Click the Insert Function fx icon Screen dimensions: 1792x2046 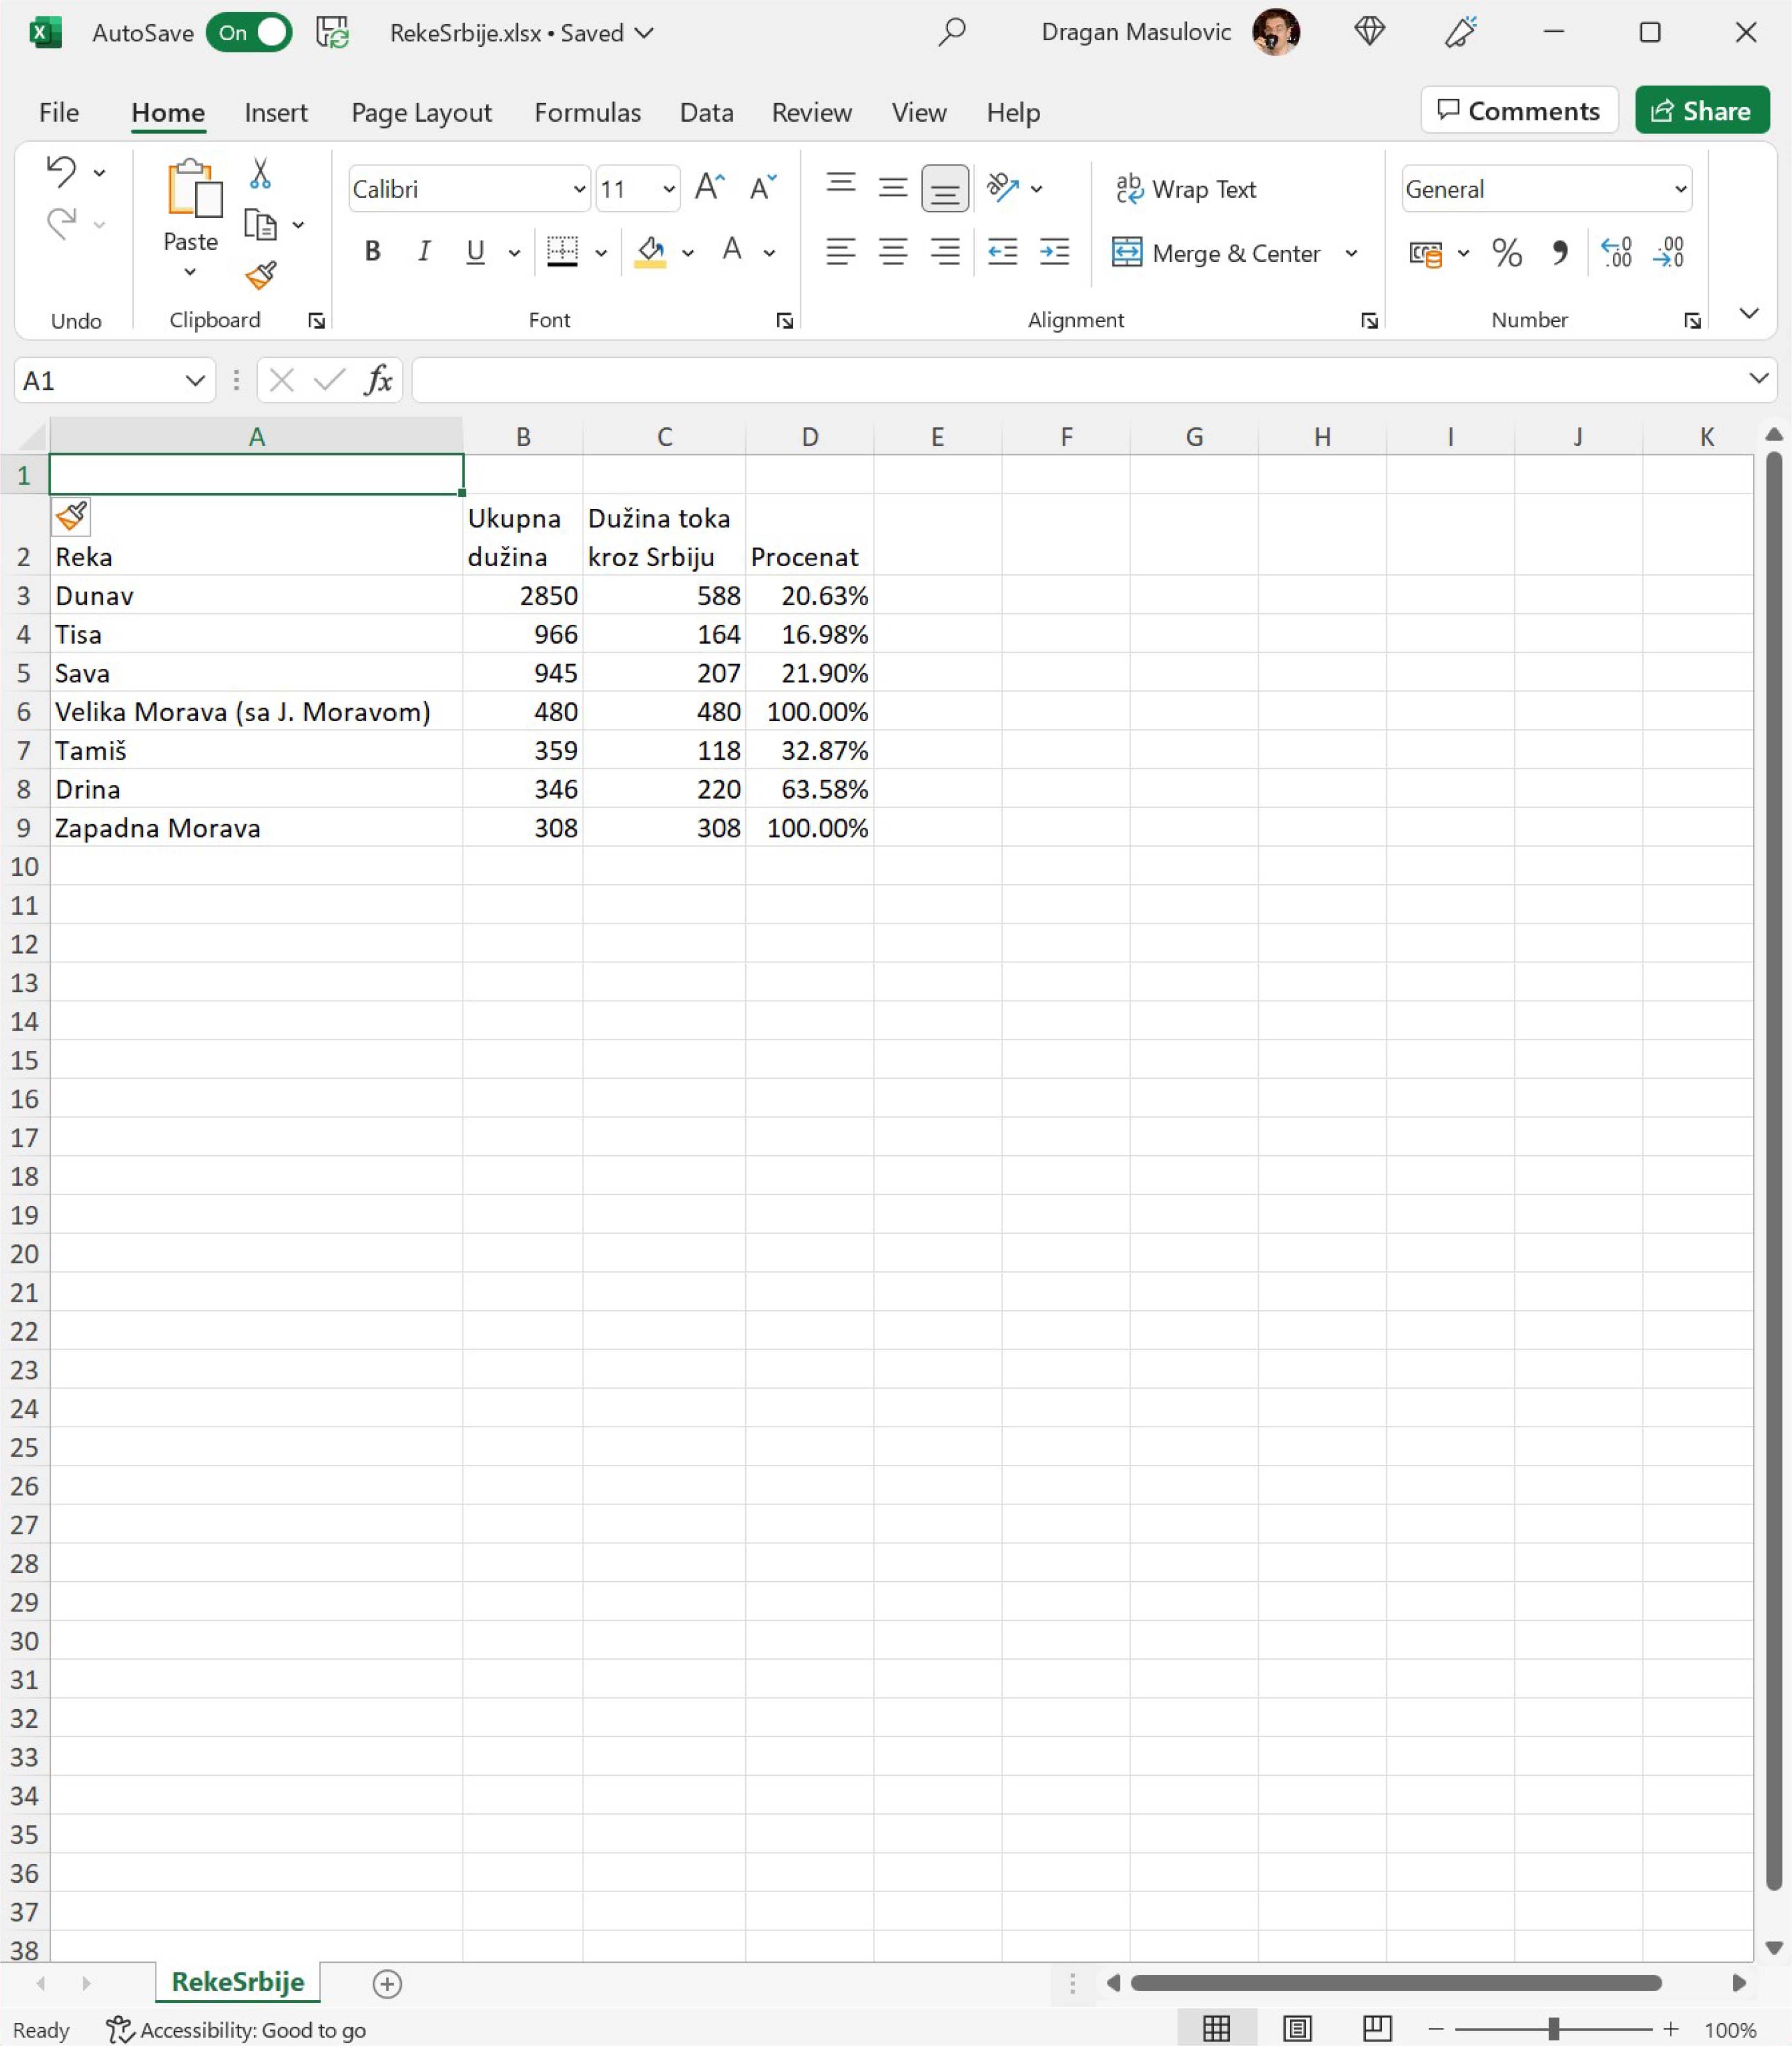pyautogui.click(x=378, y=380)
